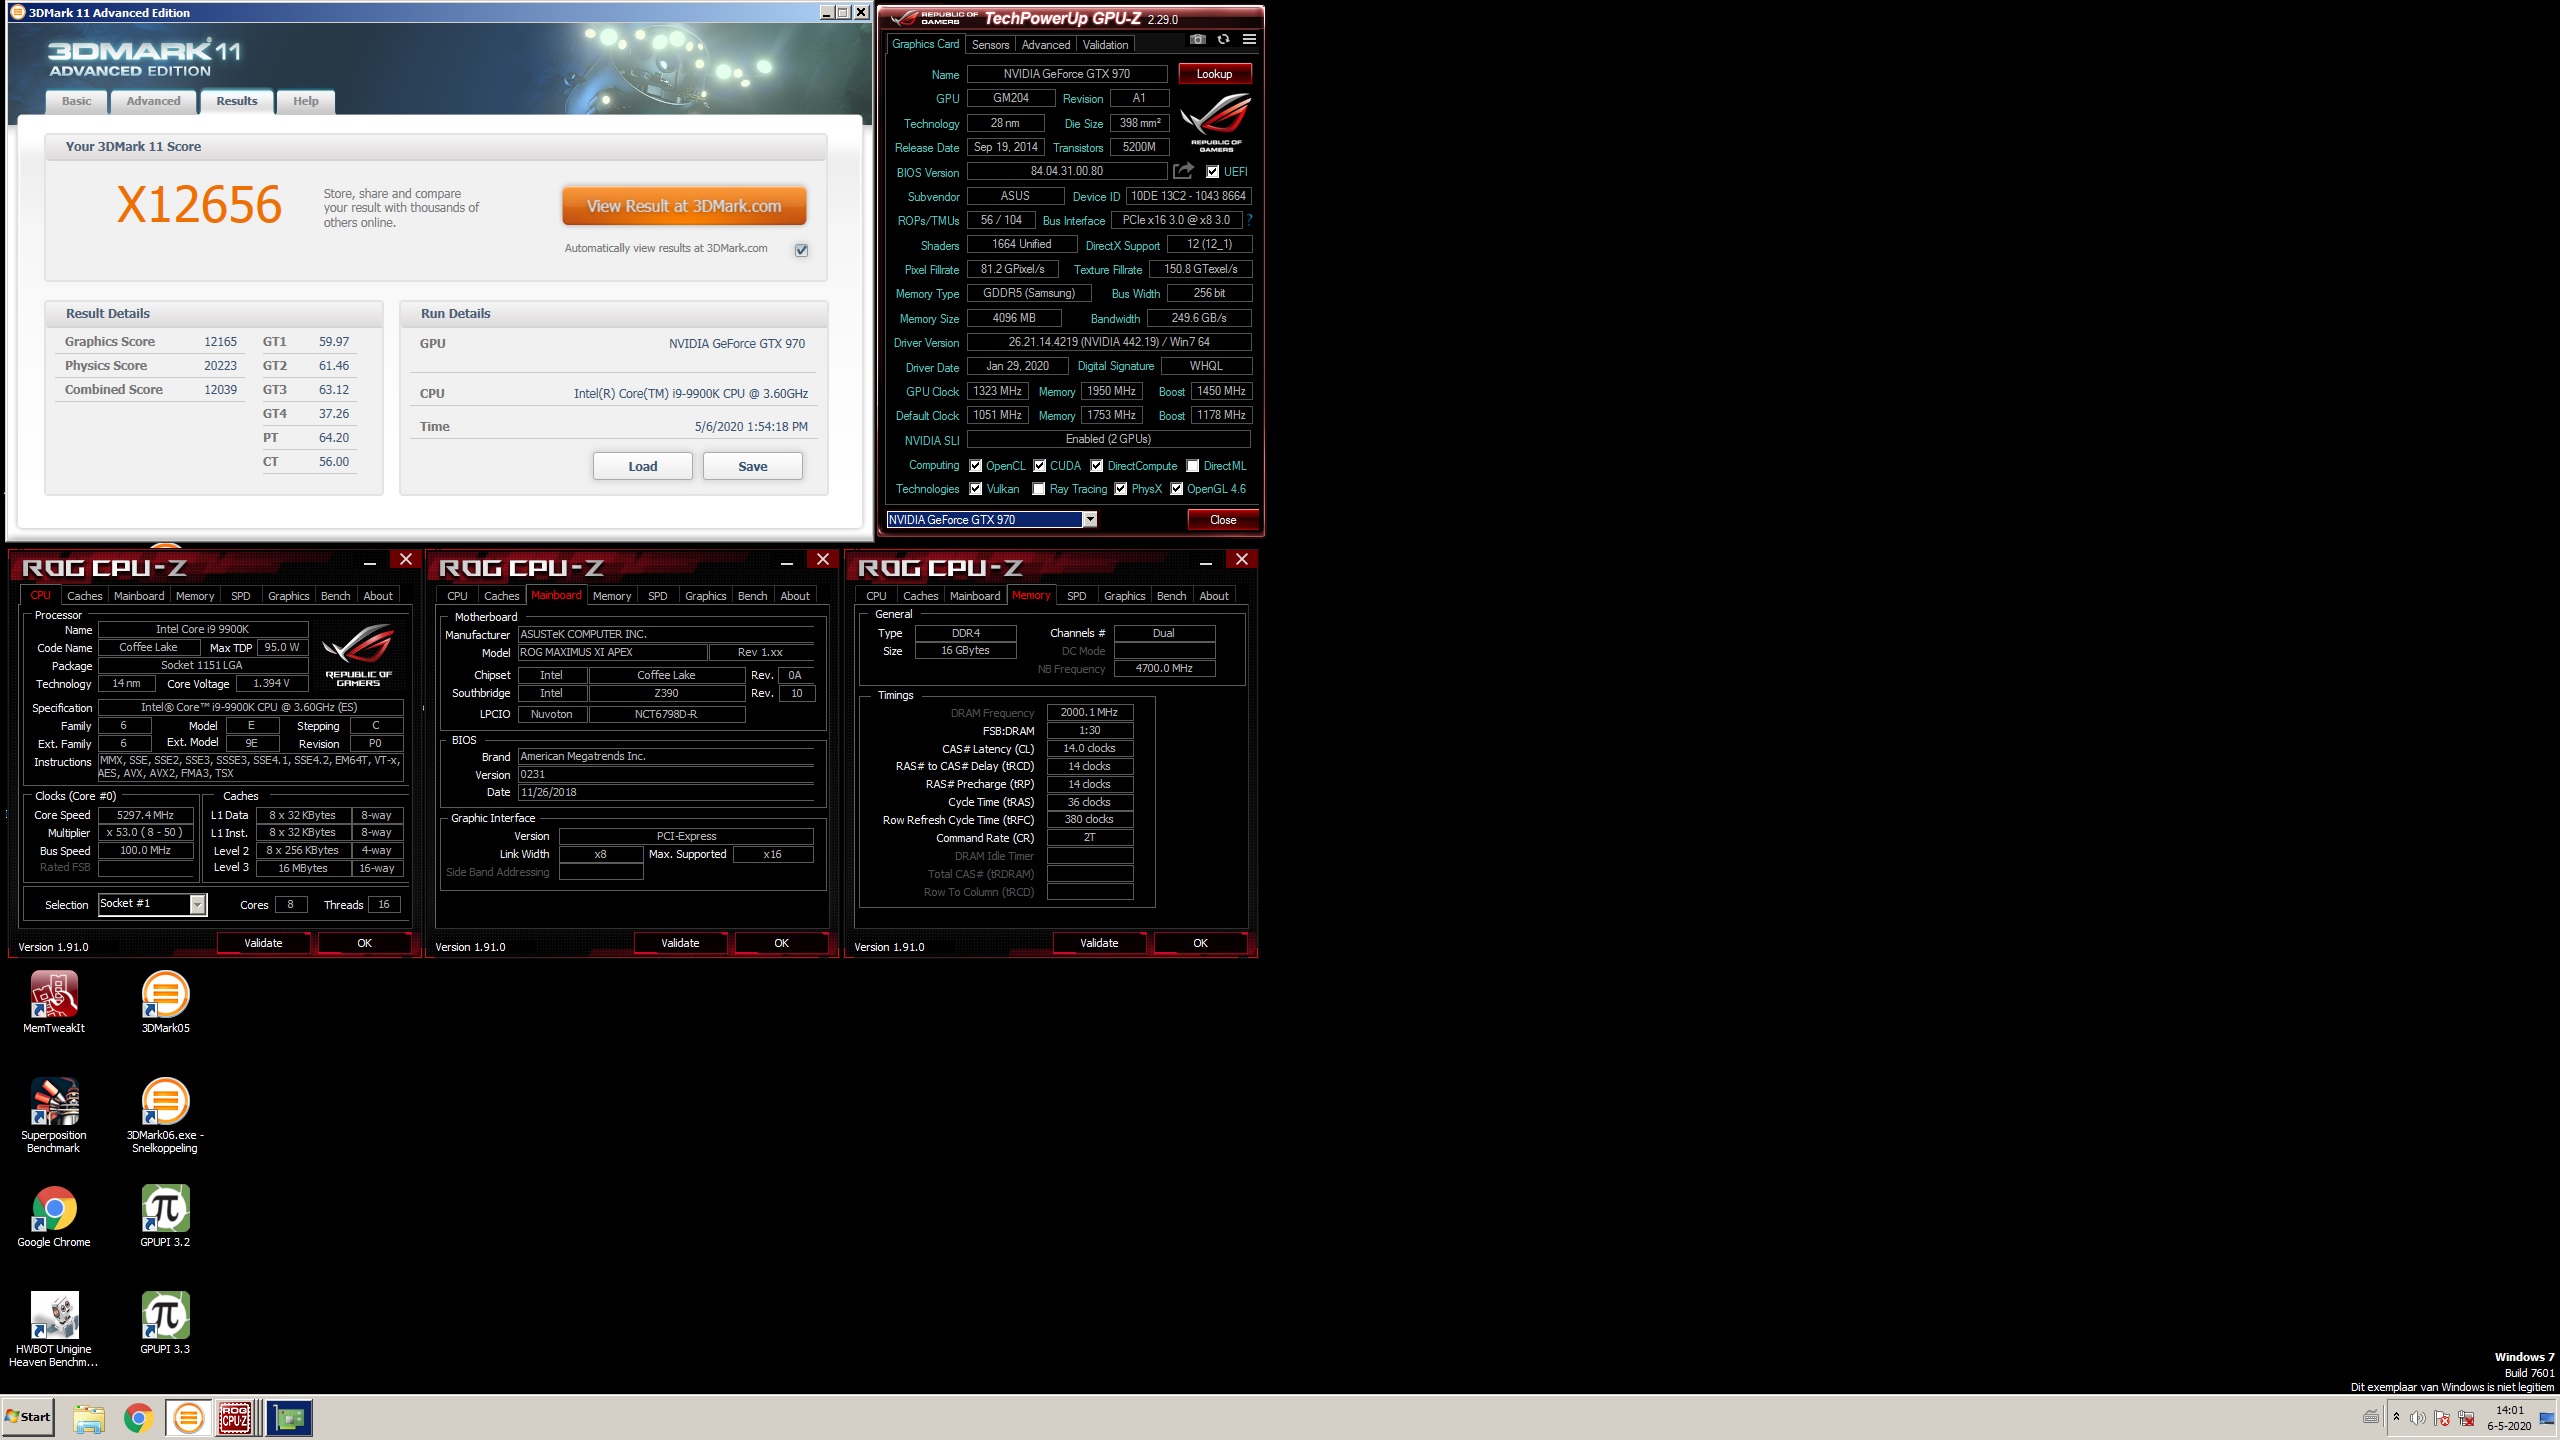
Task: Switch to the Basic tab in 3DMark 11
Action: pyautogui.click(x=76, y=101)
